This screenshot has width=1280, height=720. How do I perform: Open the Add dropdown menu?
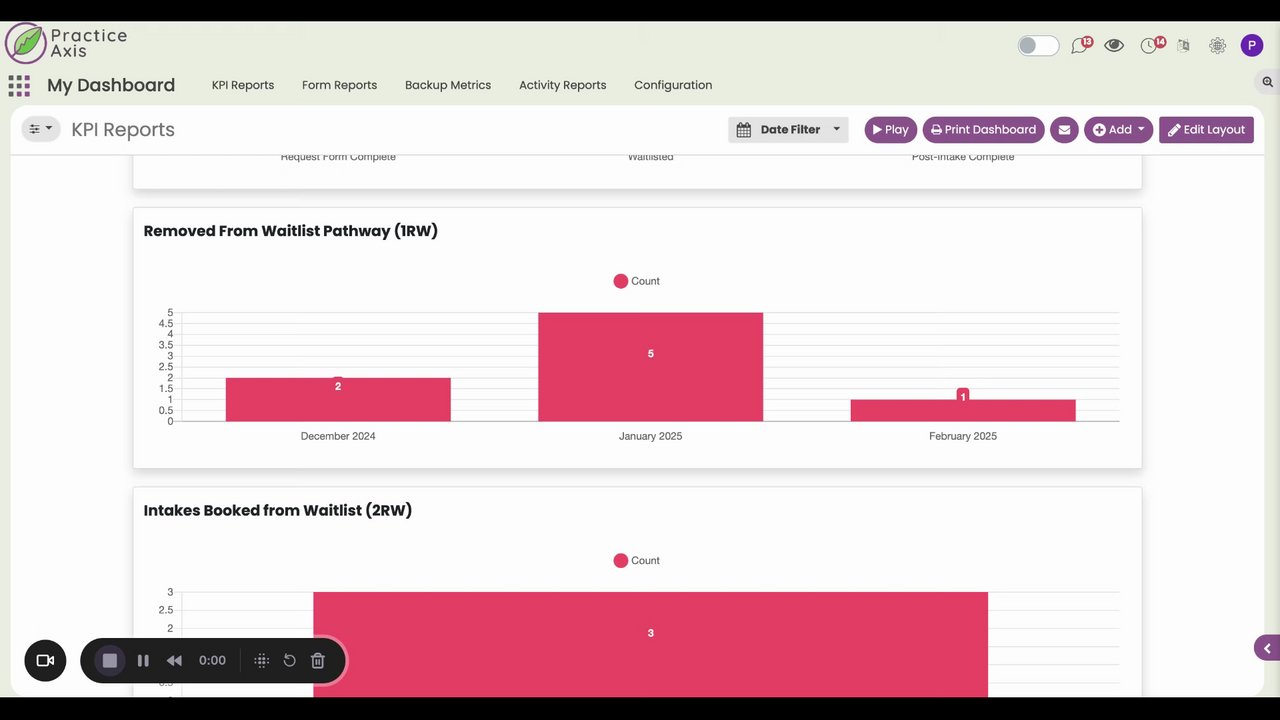tap(1118, 130)
